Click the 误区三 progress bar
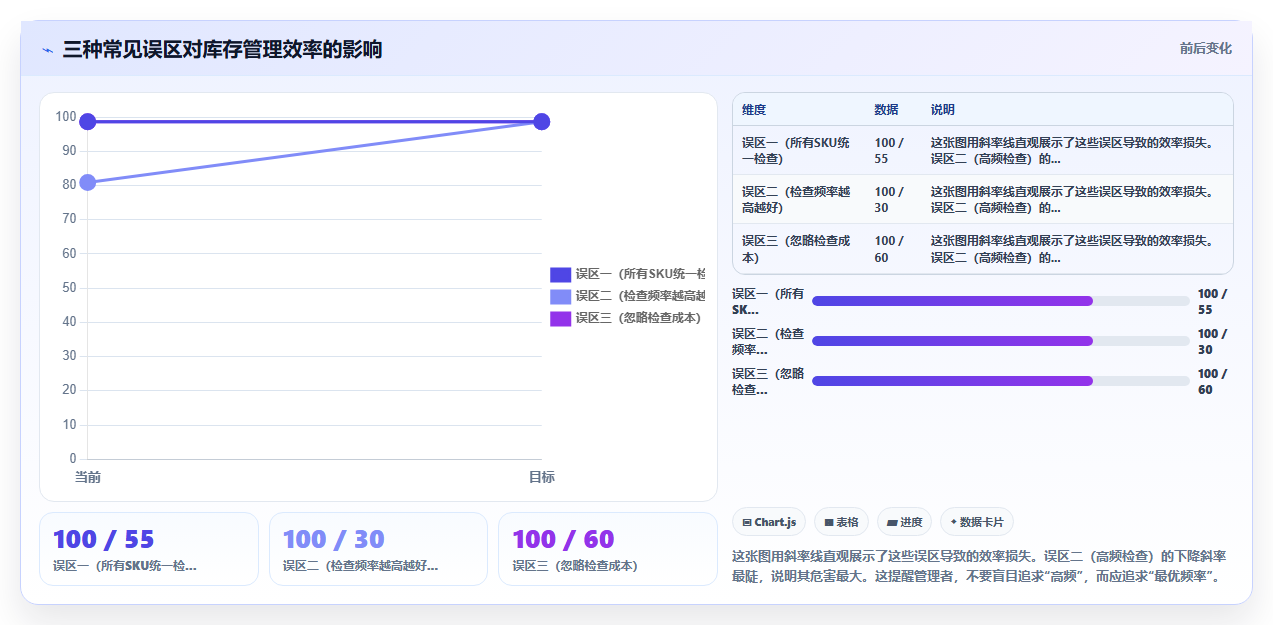 [x=1001, y=381]
